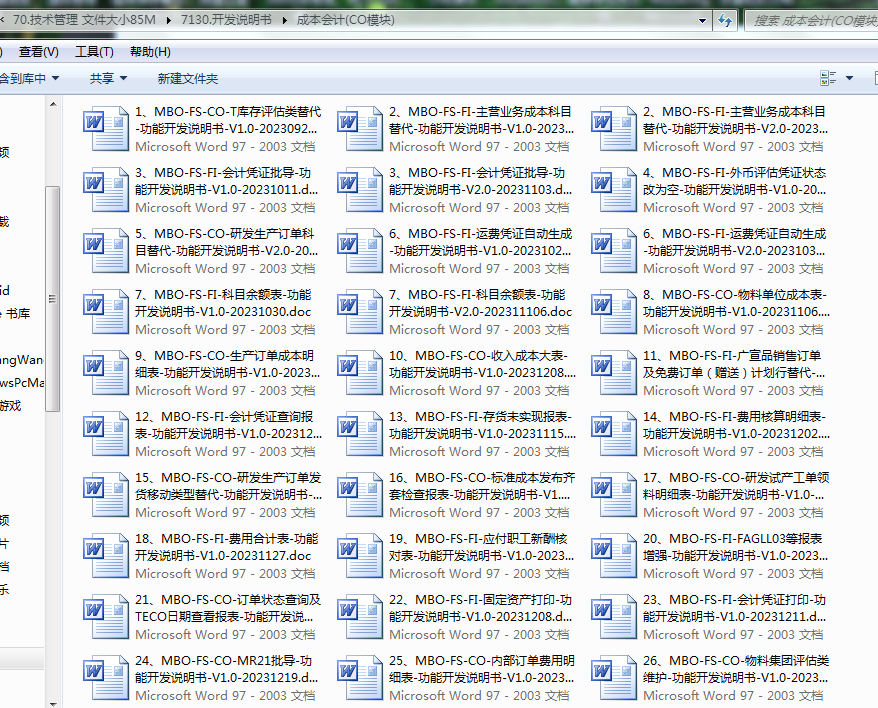Open the 帮助(H) menu

click(150, 52)
